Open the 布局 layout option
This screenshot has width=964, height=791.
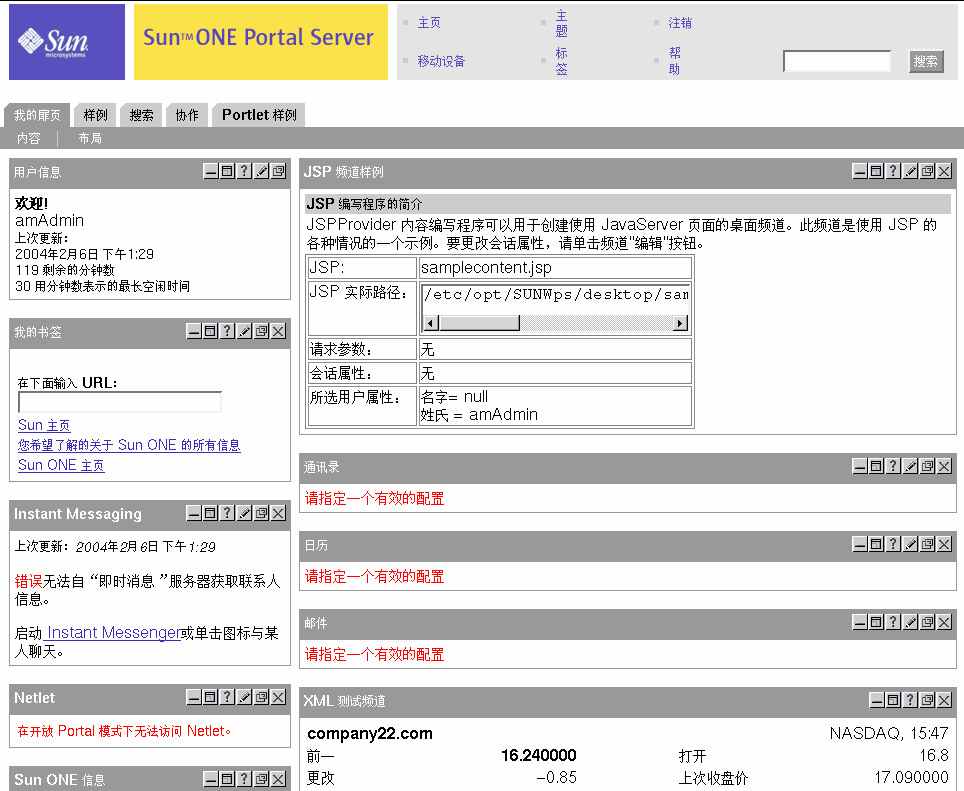(90, 139)
